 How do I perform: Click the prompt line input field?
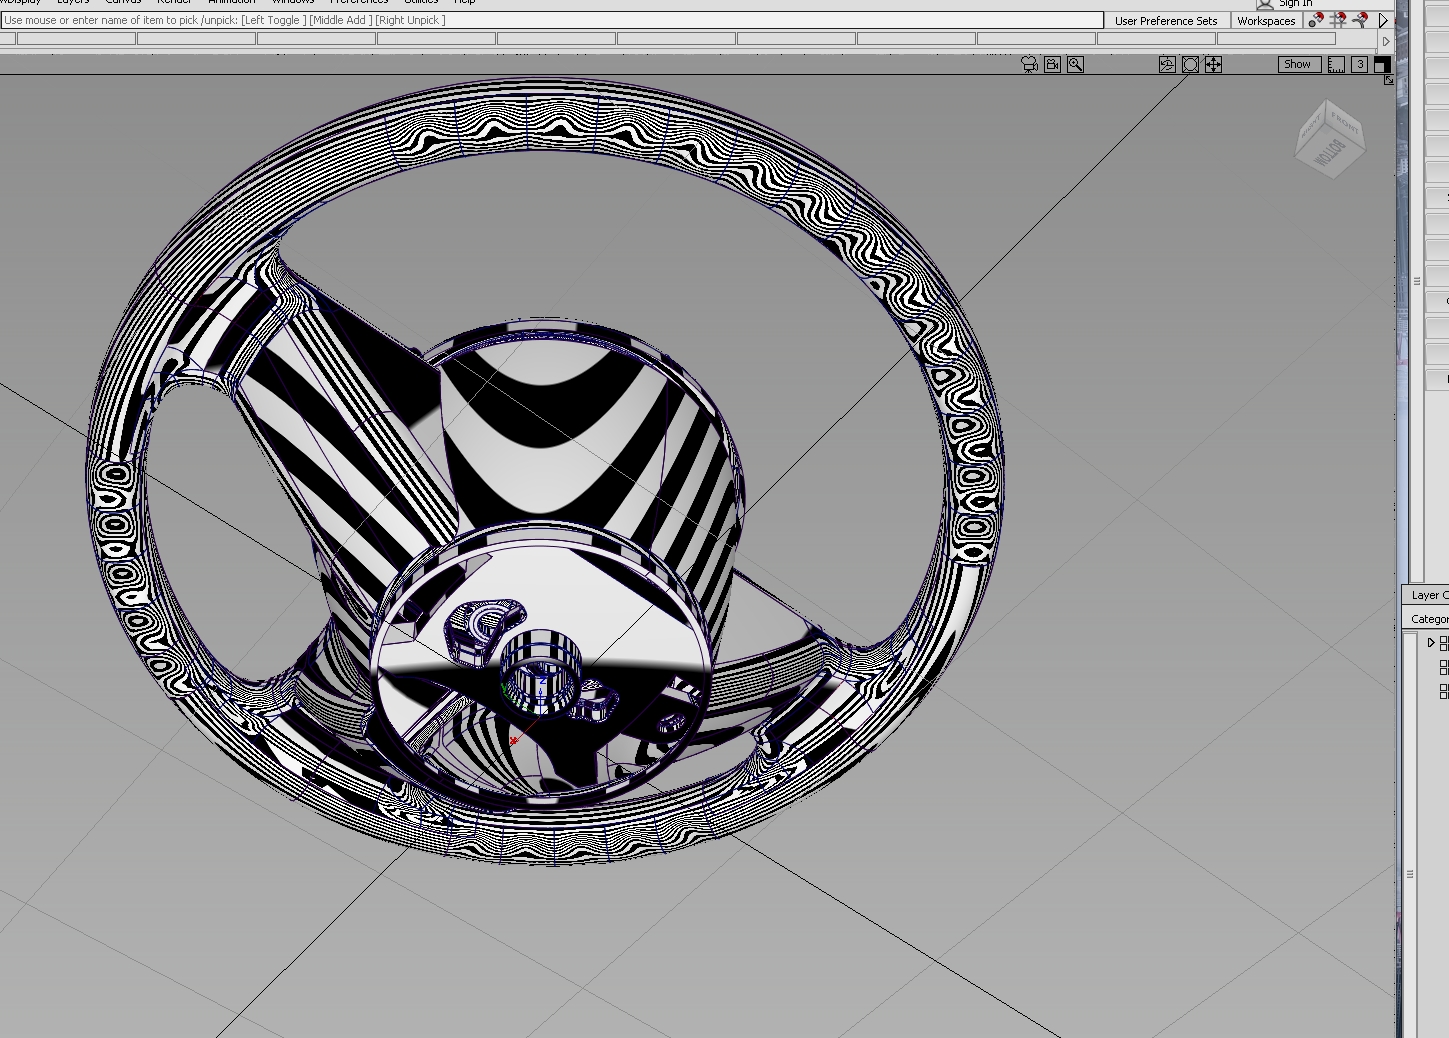pos(551,20)
